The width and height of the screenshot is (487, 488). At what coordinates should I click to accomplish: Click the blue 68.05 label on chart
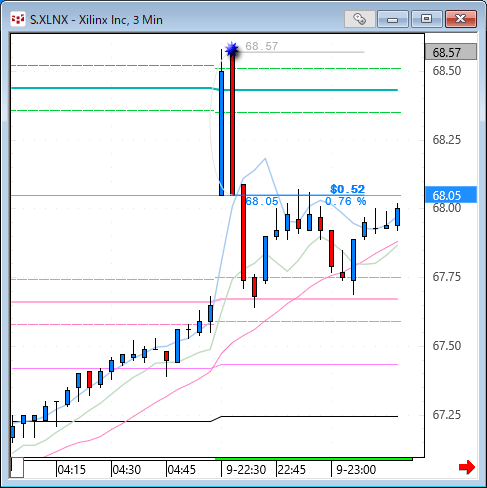[262, 201]
